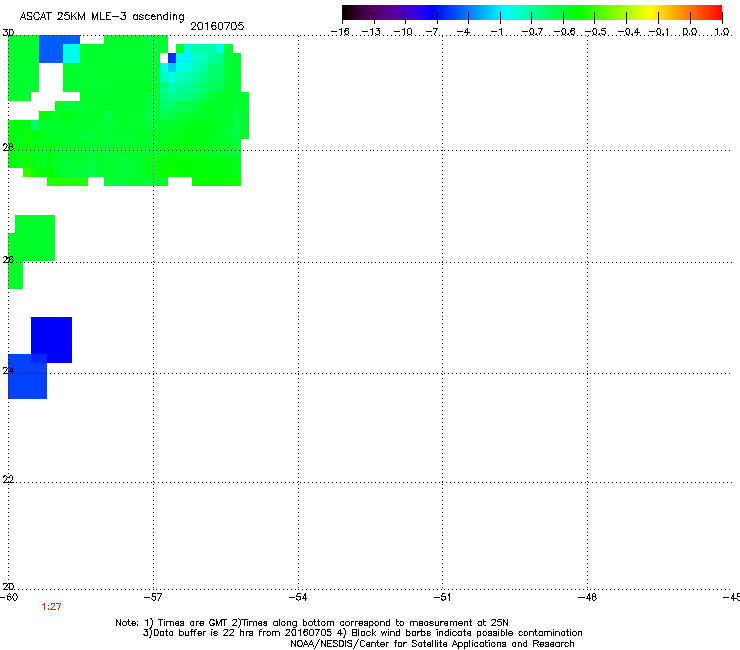
Task: Click the latitude label "26"
Action: click(x=8, y=260)
